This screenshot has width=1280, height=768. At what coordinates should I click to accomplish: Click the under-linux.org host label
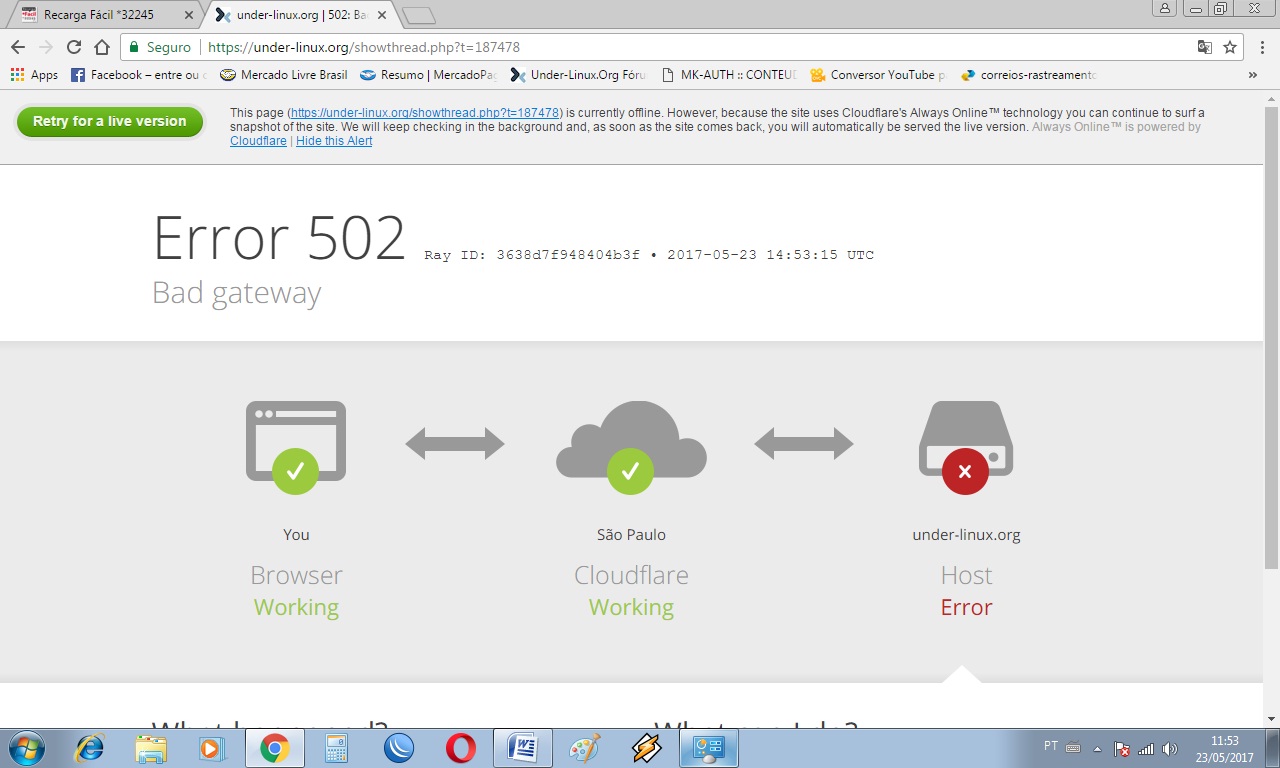(966, 535)
